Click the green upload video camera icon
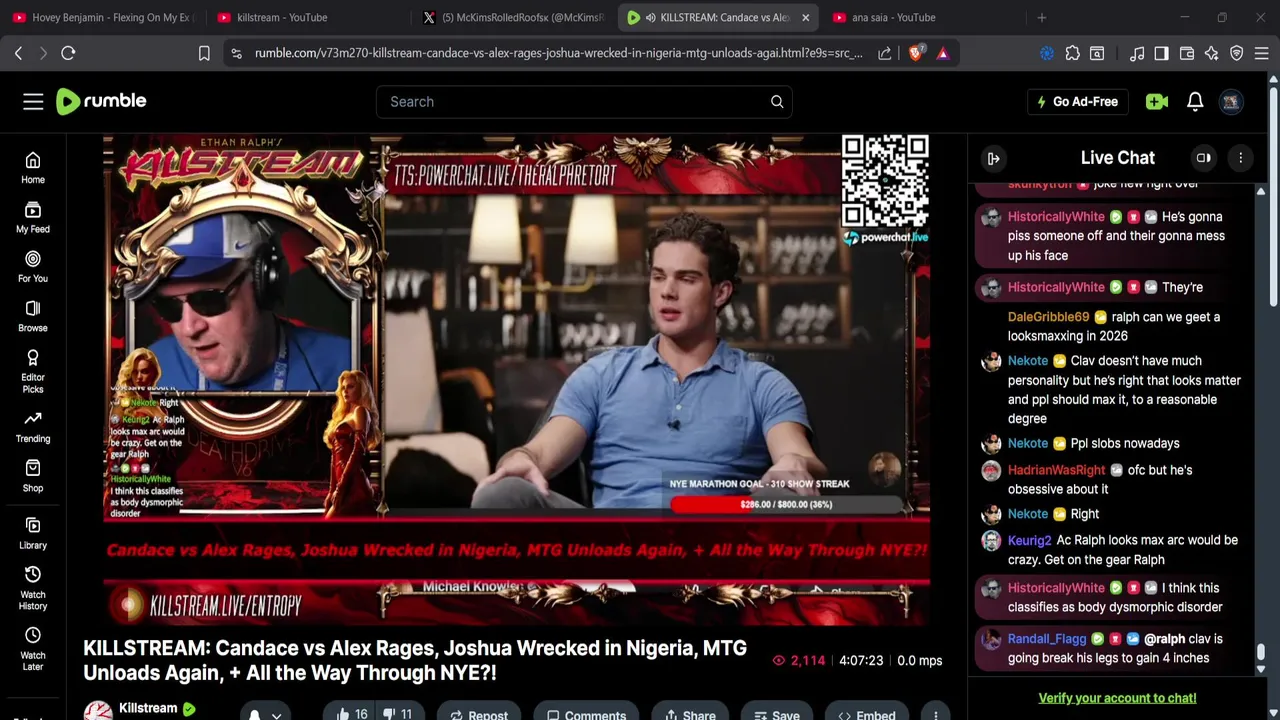 (x=1157, y=101)
